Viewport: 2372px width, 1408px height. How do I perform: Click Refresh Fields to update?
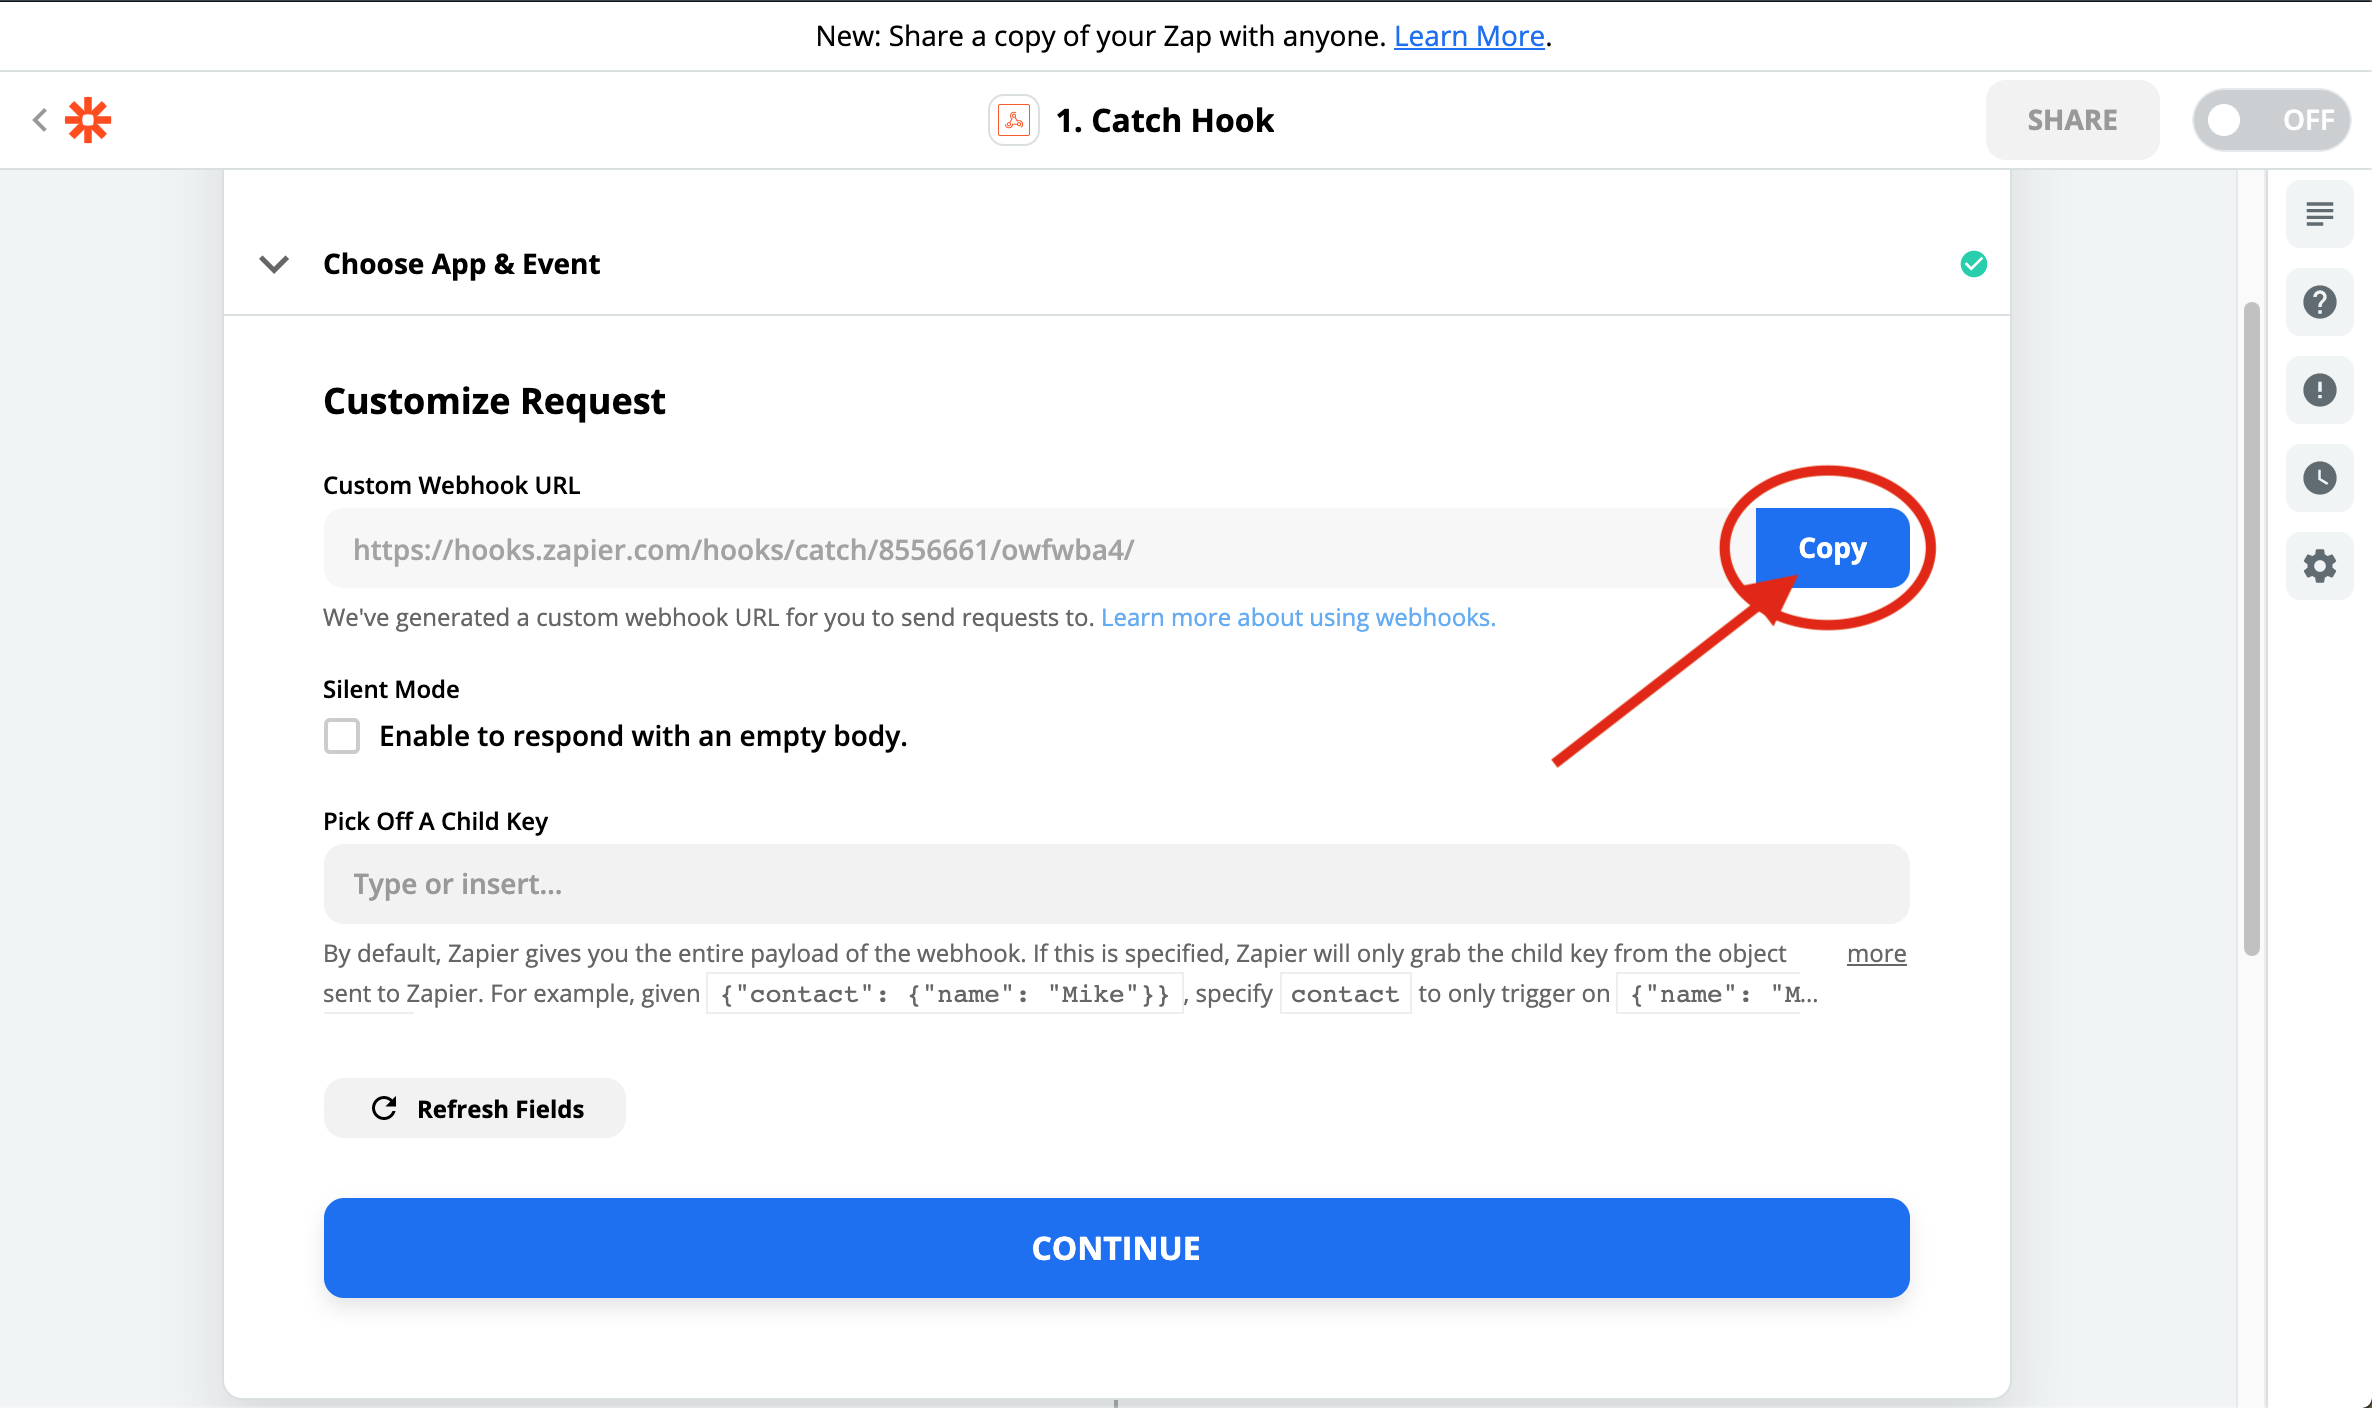474,1106
